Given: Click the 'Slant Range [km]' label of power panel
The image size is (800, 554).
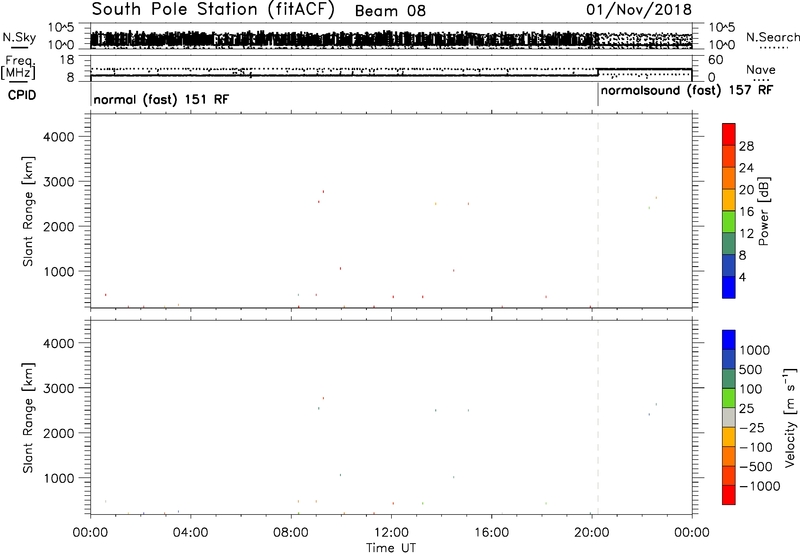Looking at the screenshot, I should tap(29, 211).
